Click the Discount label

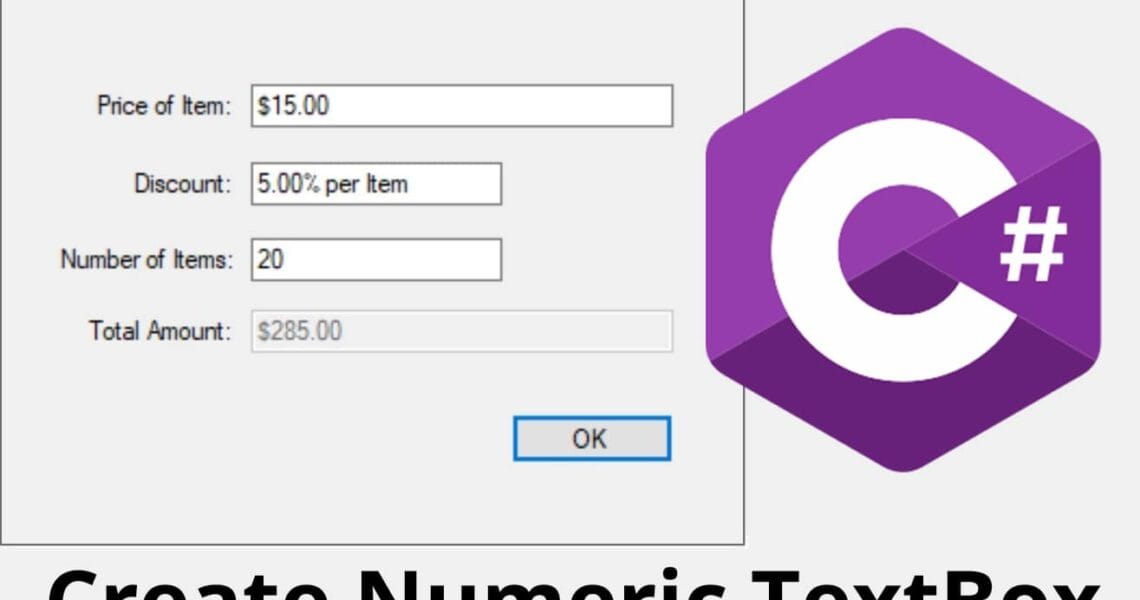(x=178, y=185)
